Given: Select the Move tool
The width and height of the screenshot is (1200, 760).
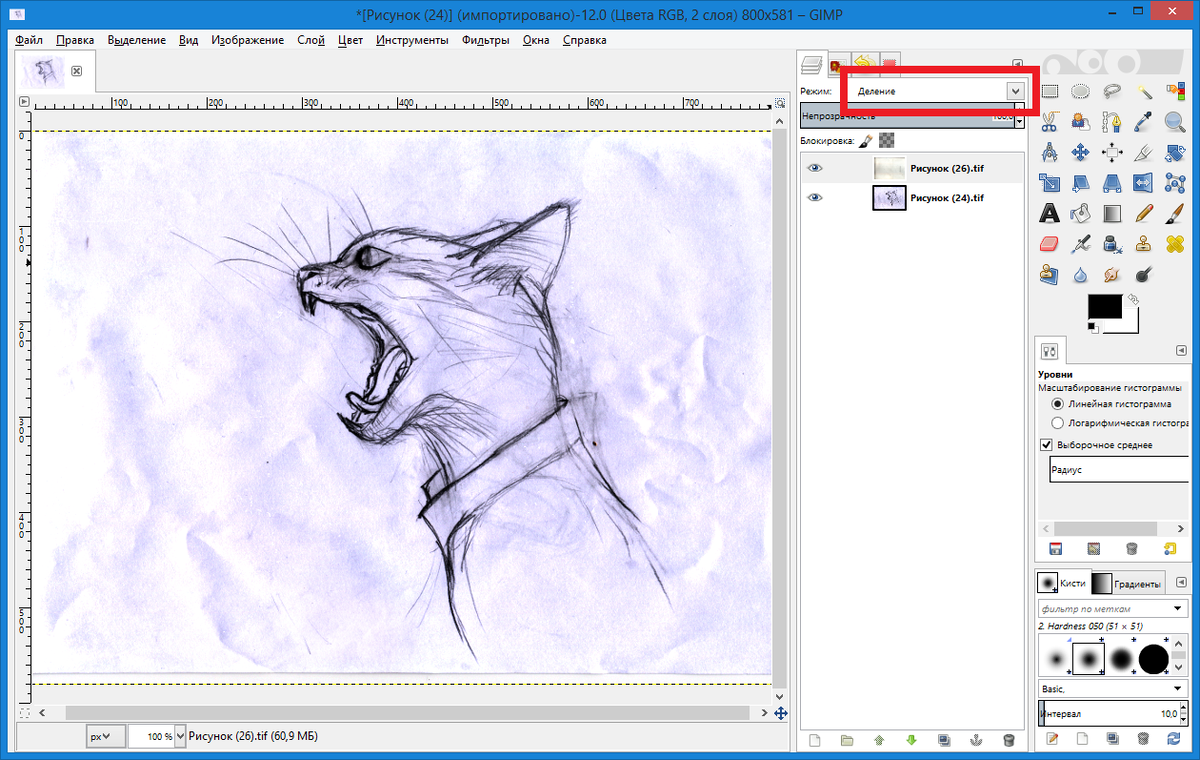Looking at the screenshot, I should (x=1081, y=153).
